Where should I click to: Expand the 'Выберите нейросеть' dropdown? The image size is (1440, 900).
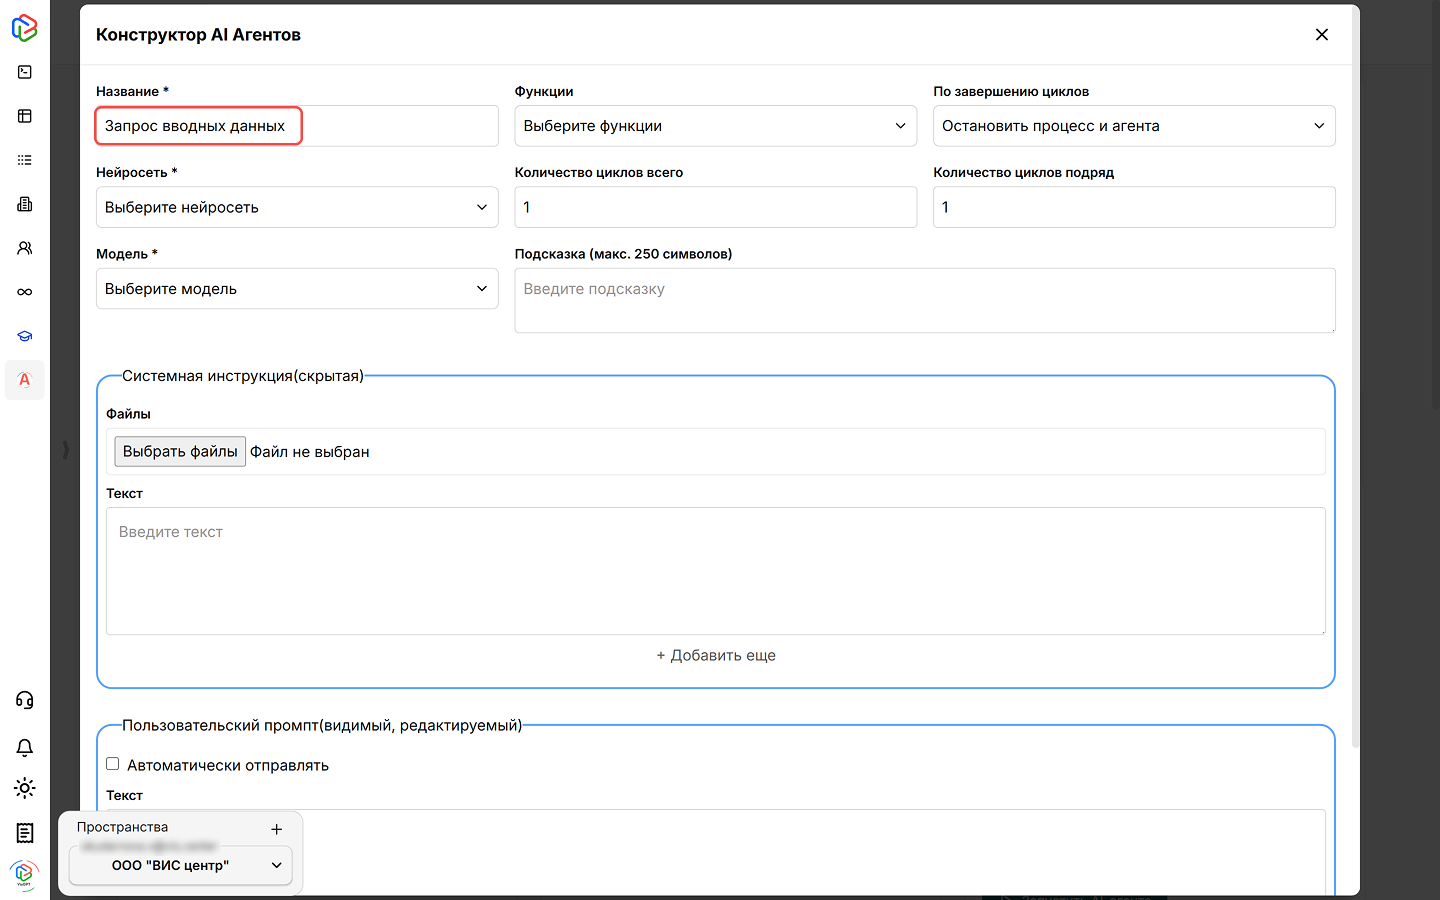point(297,207)
